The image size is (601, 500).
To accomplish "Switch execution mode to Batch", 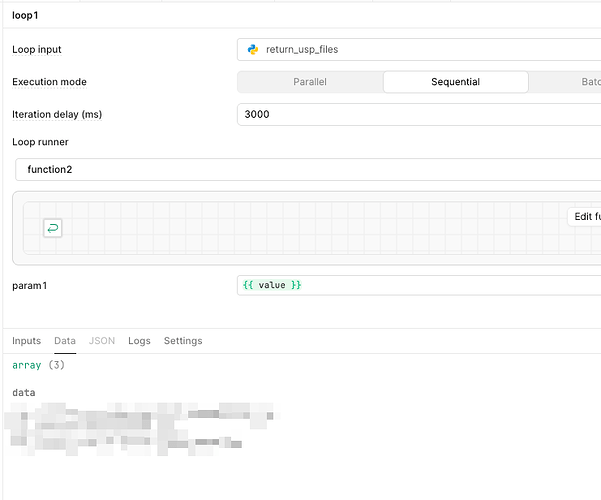I will tap(570, 82).
